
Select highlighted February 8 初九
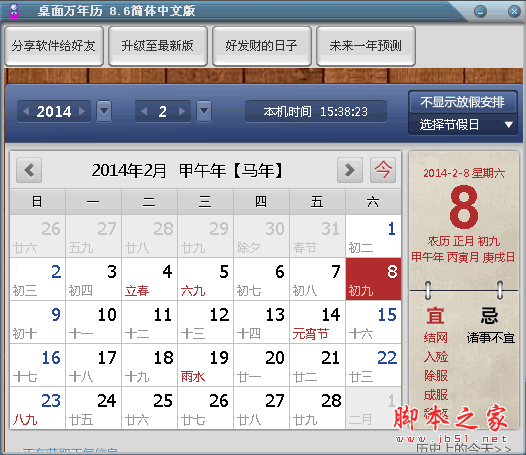[373, 279]
